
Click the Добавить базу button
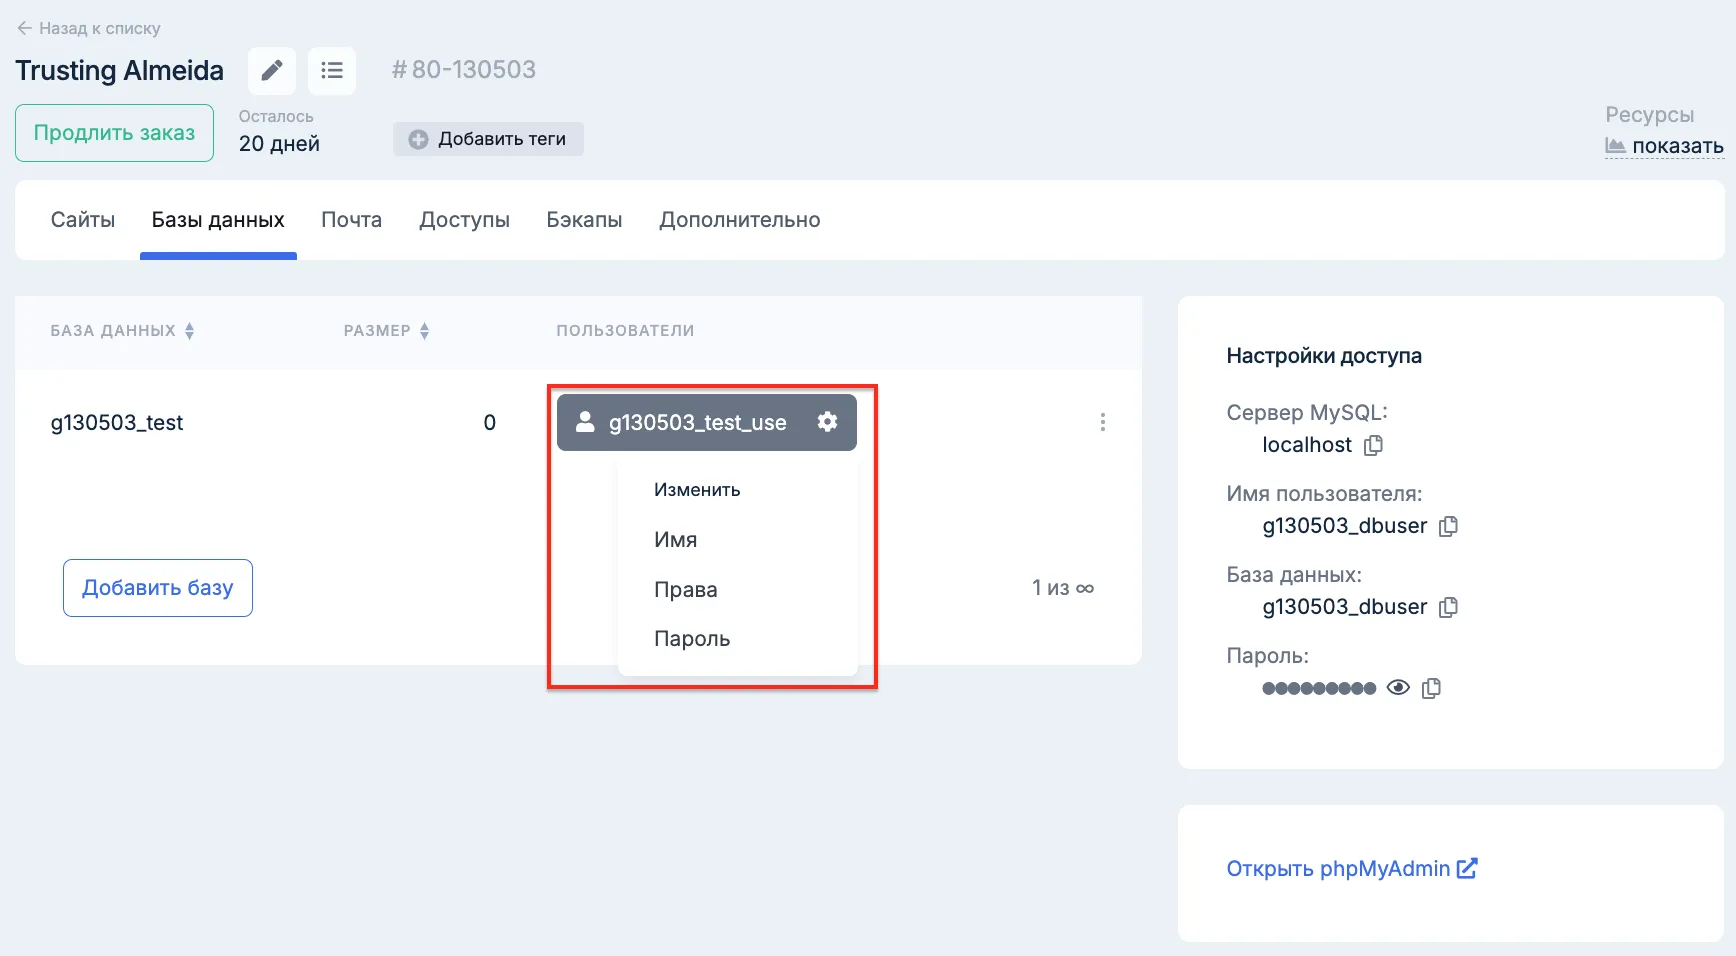[158, 588]
